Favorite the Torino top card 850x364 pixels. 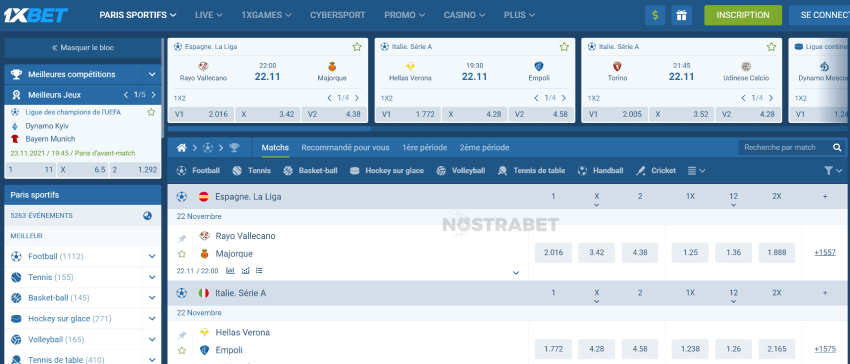(x=771, y=47)
